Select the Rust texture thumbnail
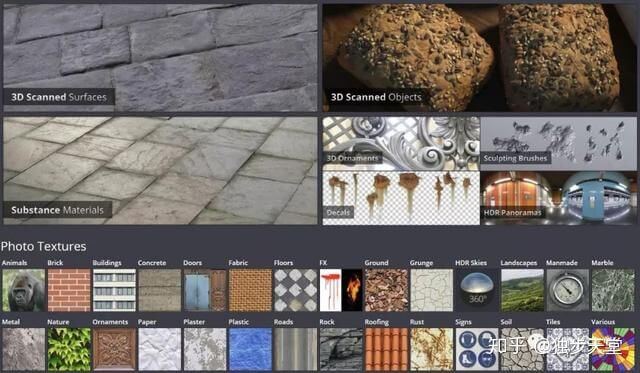The image size is (640, 373). [432, 350]
